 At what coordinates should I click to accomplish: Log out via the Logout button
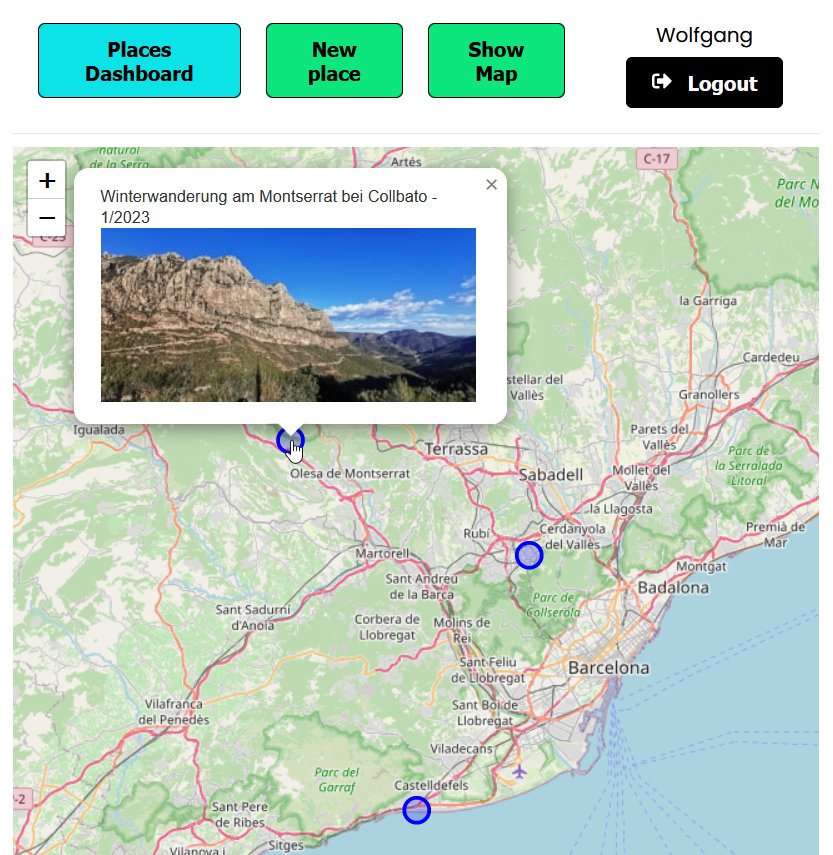(704, 83)
